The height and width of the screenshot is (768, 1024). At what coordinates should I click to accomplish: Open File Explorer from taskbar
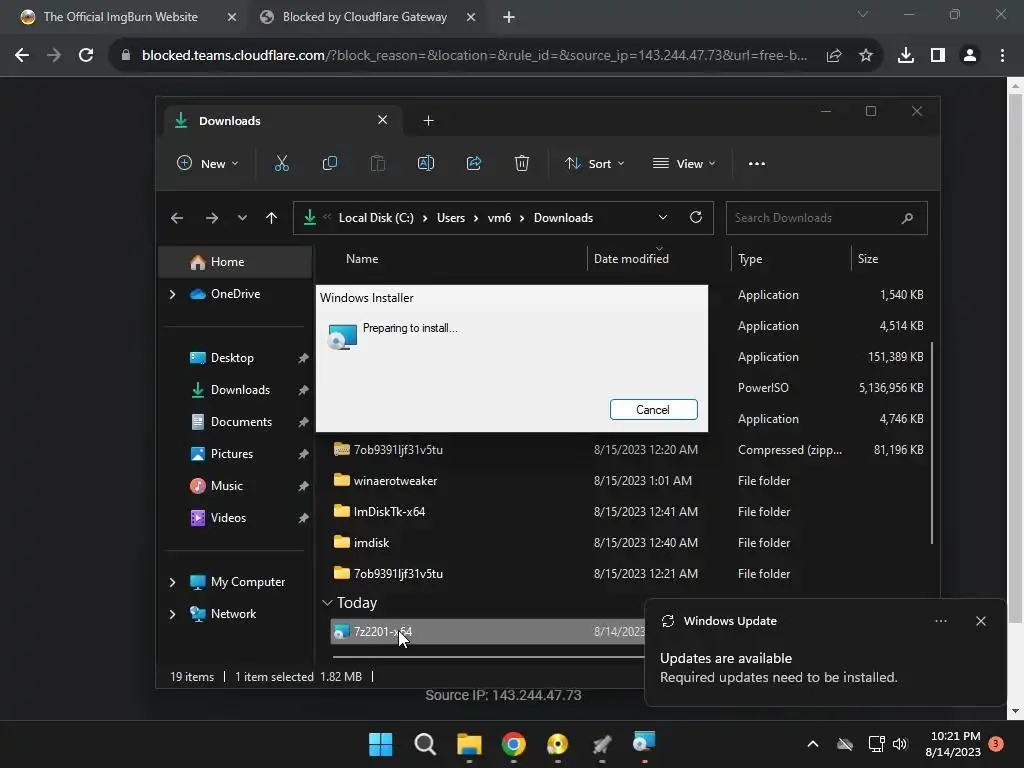point(469,744)
